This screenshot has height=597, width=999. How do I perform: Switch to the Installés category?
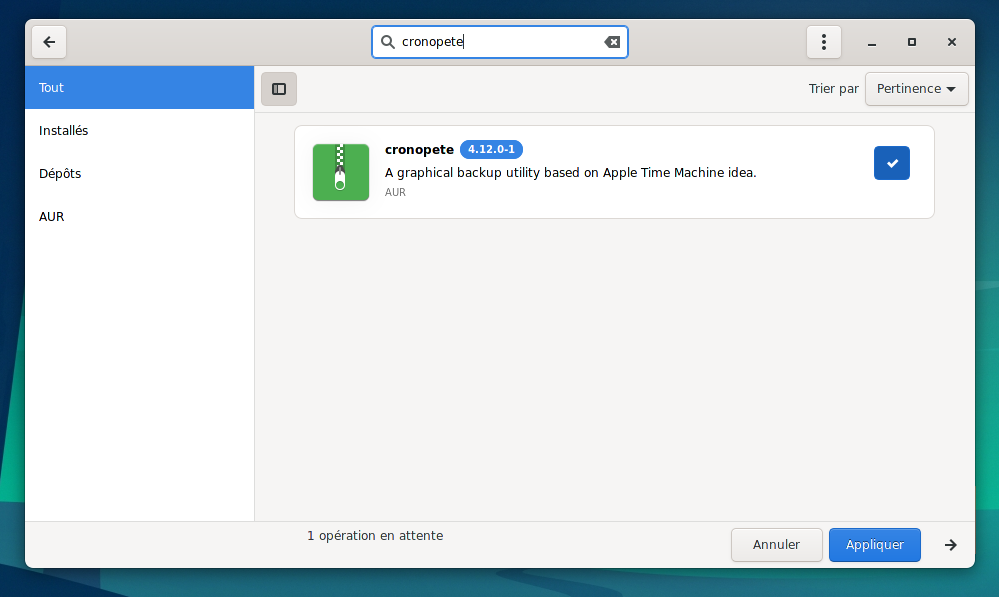(x=139, y=131)
